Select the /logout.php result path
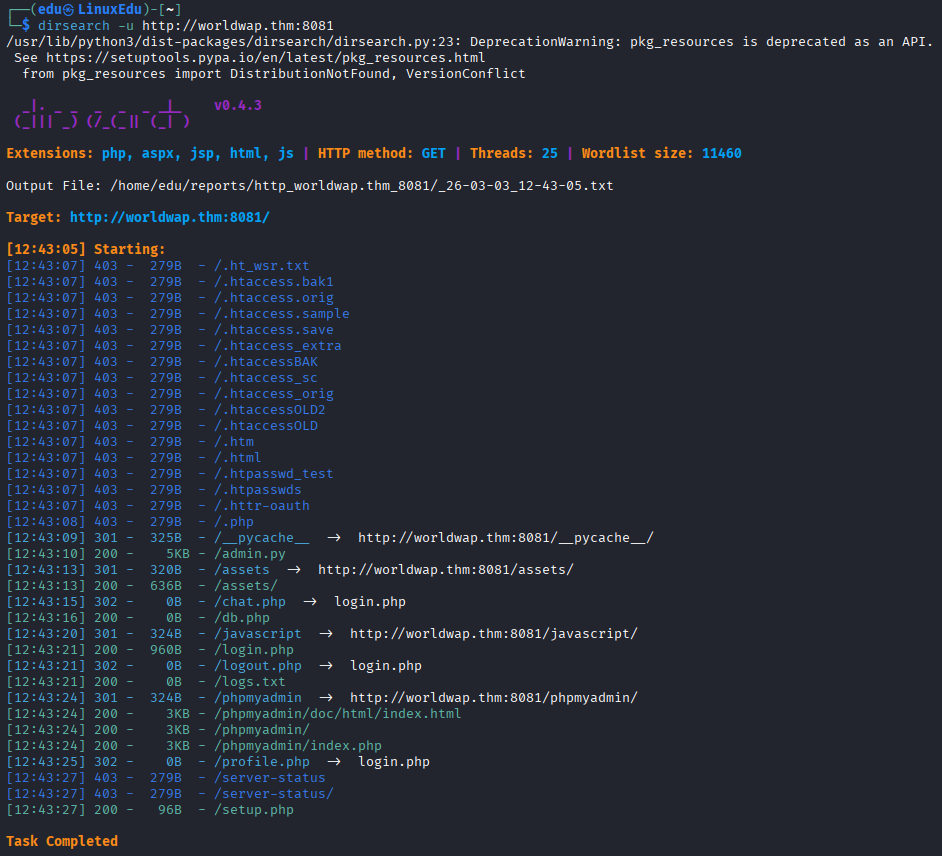 pos(258,666)
